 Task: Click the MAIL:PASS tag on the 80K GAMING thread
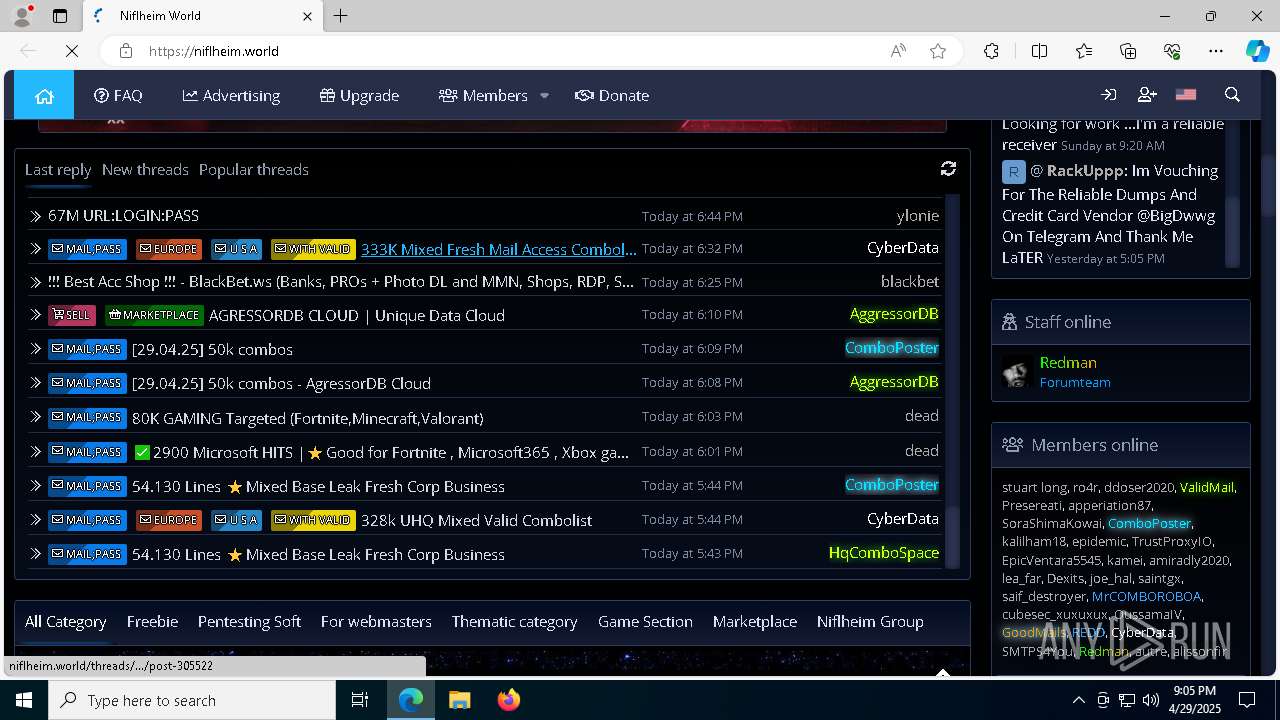87,418
